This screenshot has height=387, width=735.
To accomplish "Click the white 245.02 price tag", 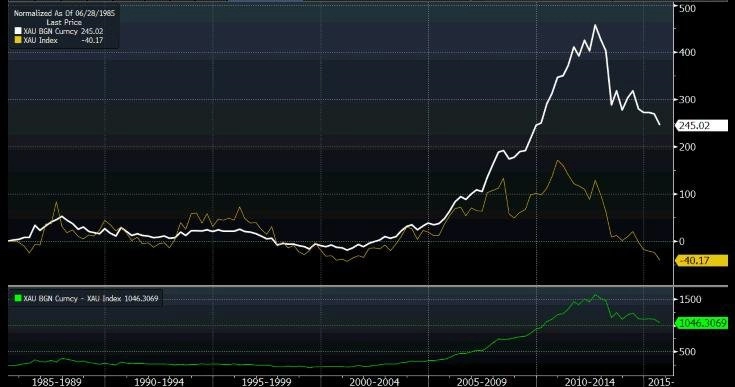I will (x=701, y=126).
